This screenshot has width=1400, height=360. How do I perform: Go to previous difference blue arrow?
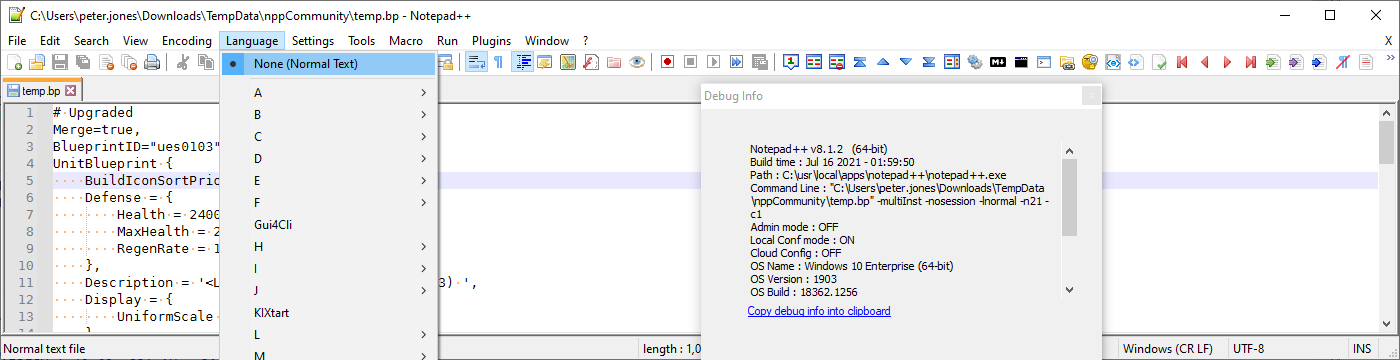[883, 62]
